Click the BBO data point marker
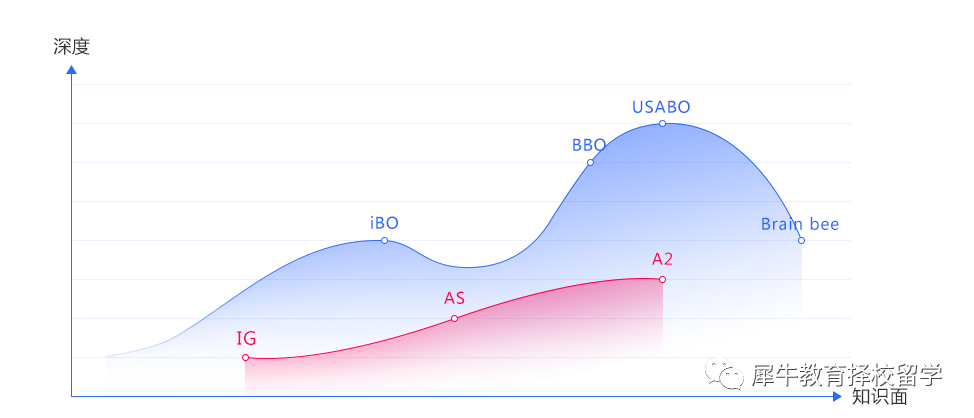 (590, 163)
